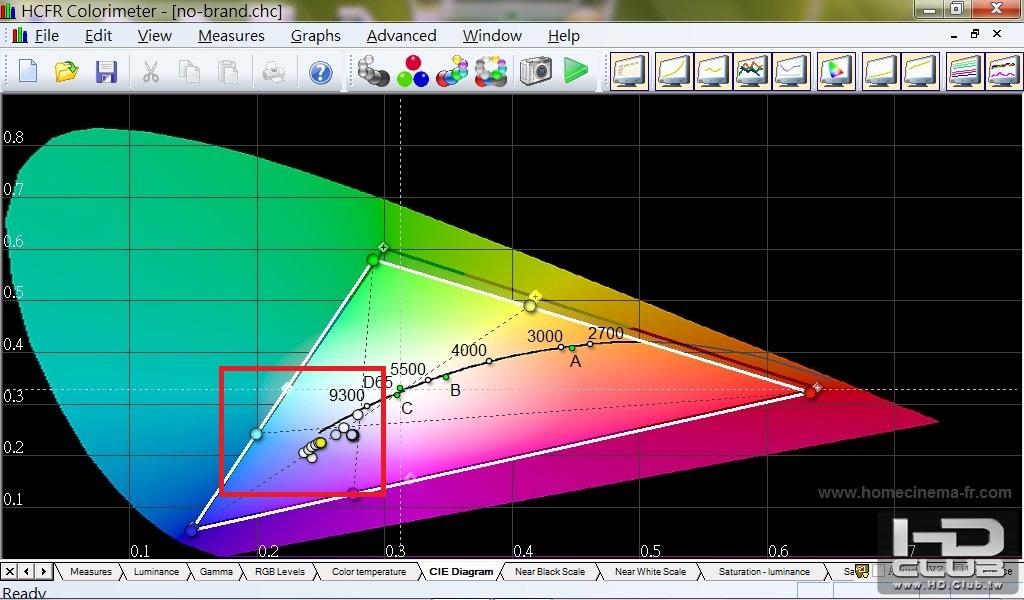Measure gray scale with gray spheres icon

pyautogui.click(x=373, y=71)
